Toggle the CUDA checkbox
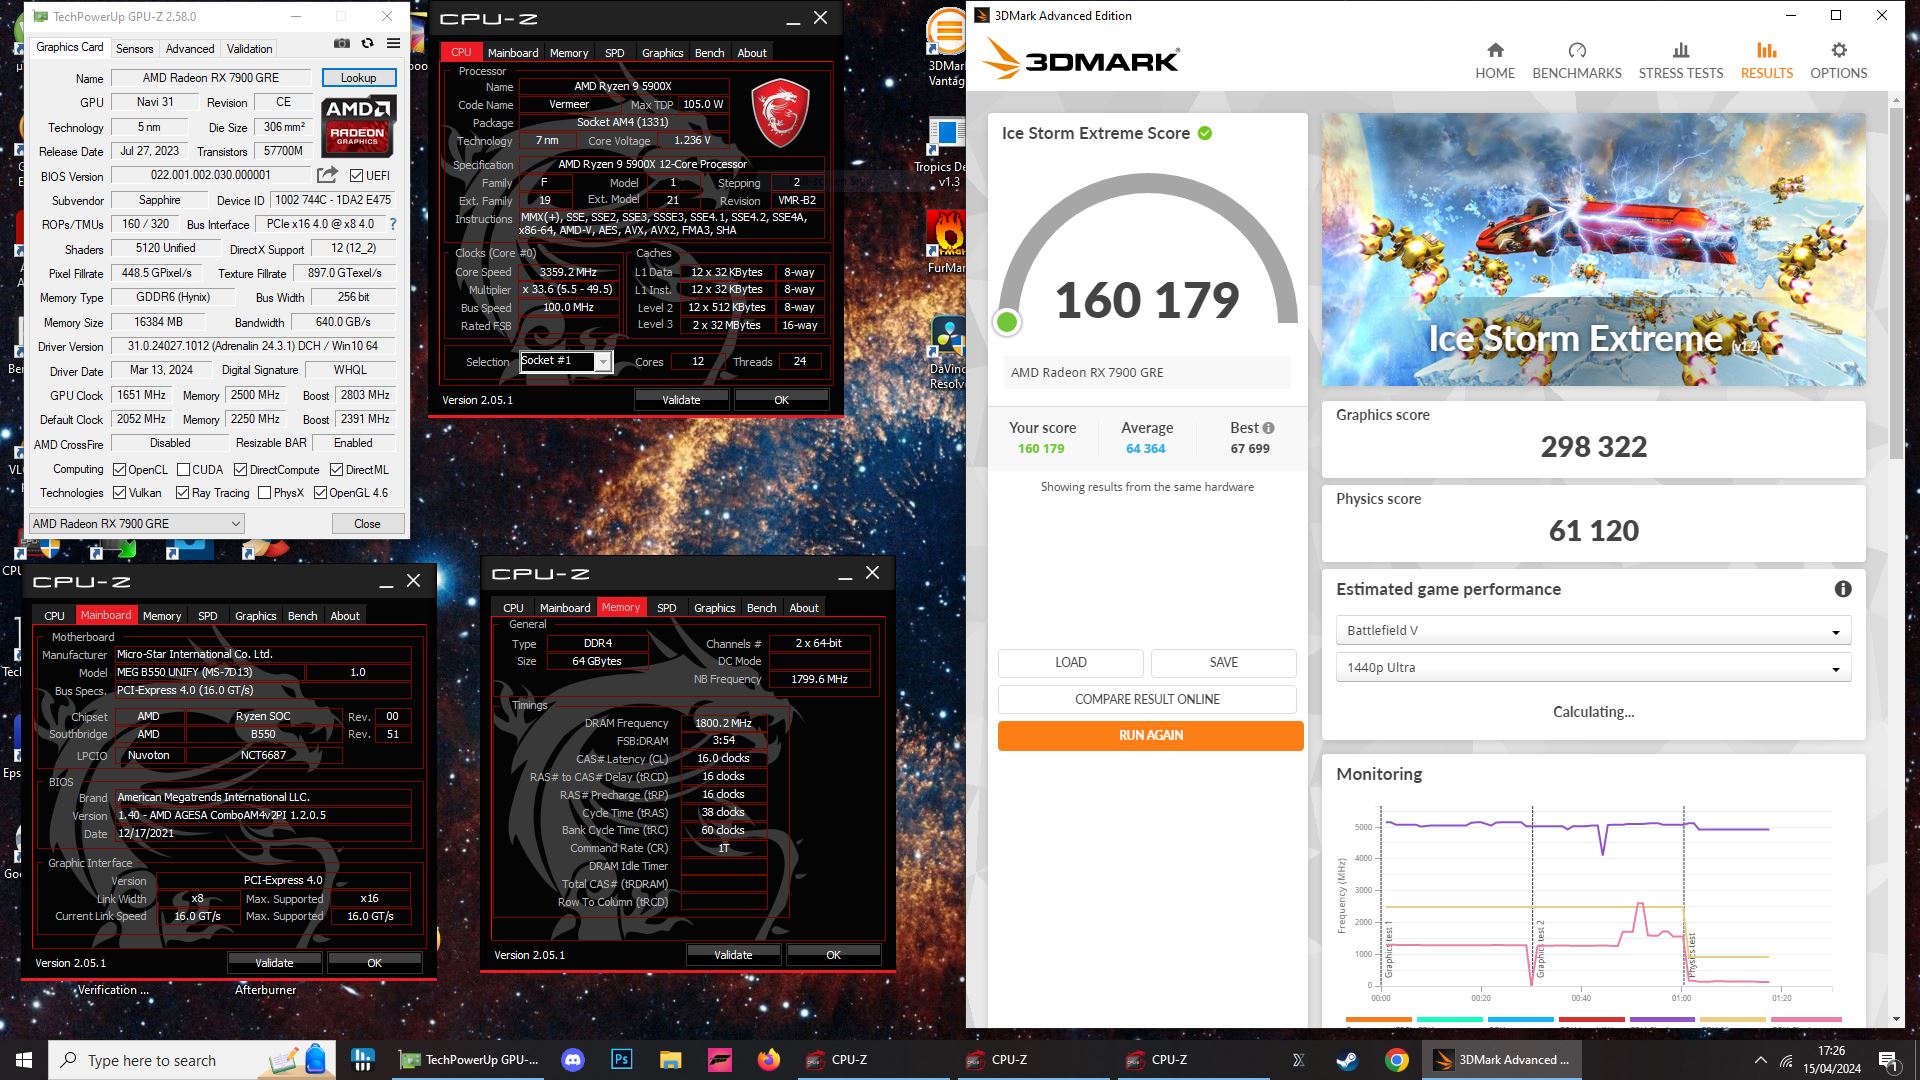The height and width of the screenshot is (1080, 1920). point(183,470)
